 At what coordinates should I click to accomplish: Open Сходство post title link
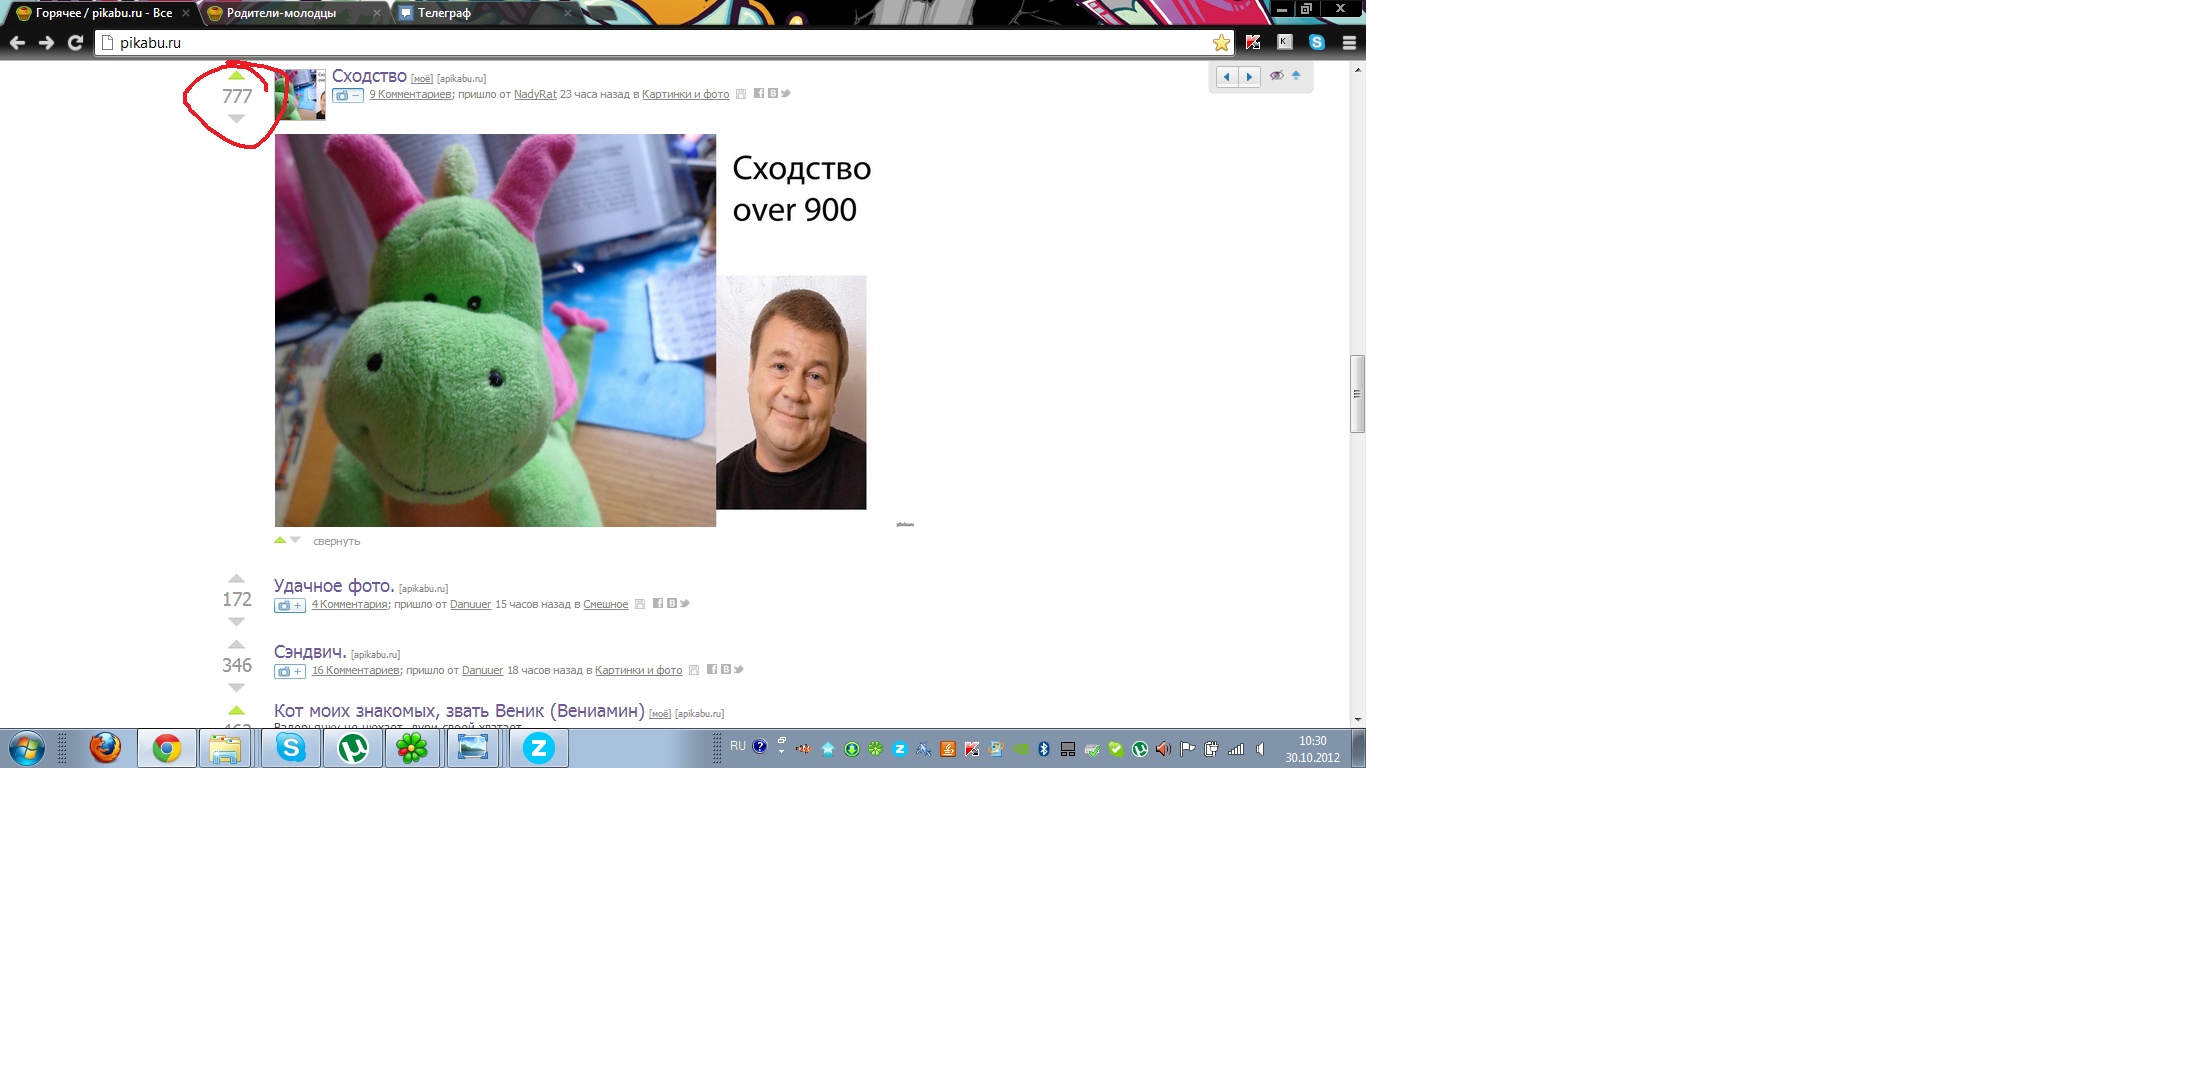pyautogui.click(x=369, y=76)
